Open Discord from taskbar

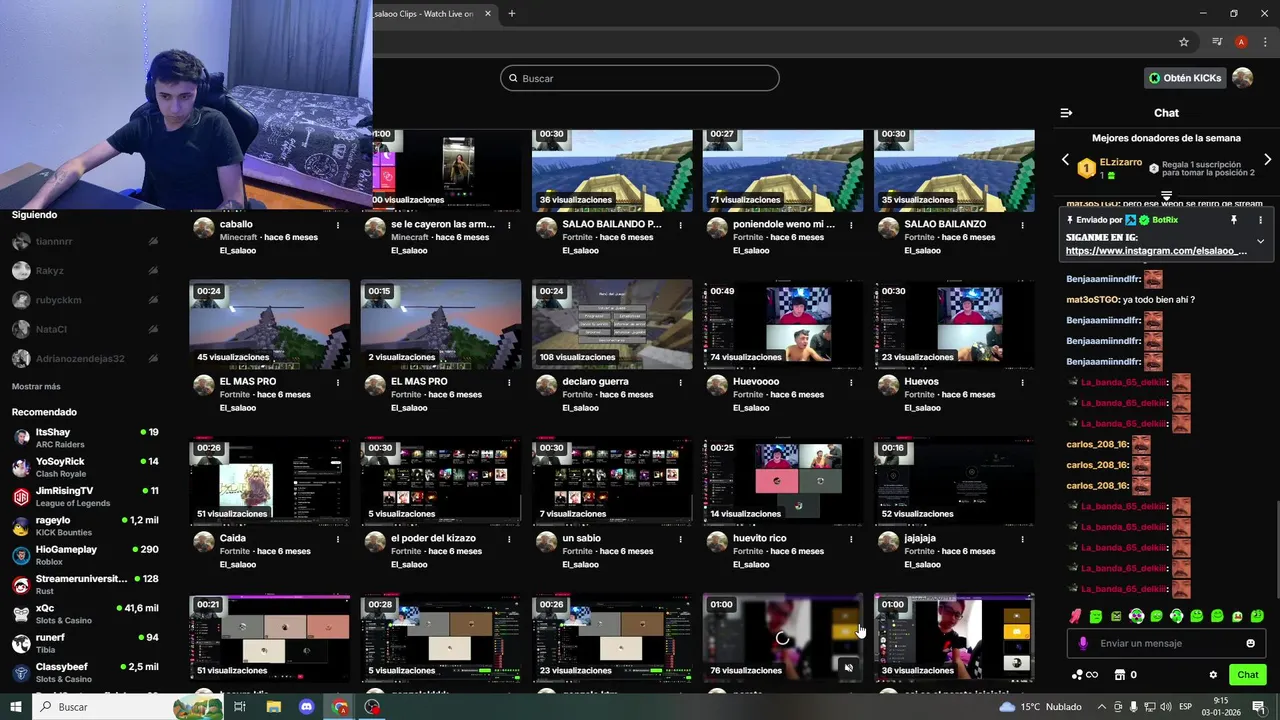tap(307, 707)
